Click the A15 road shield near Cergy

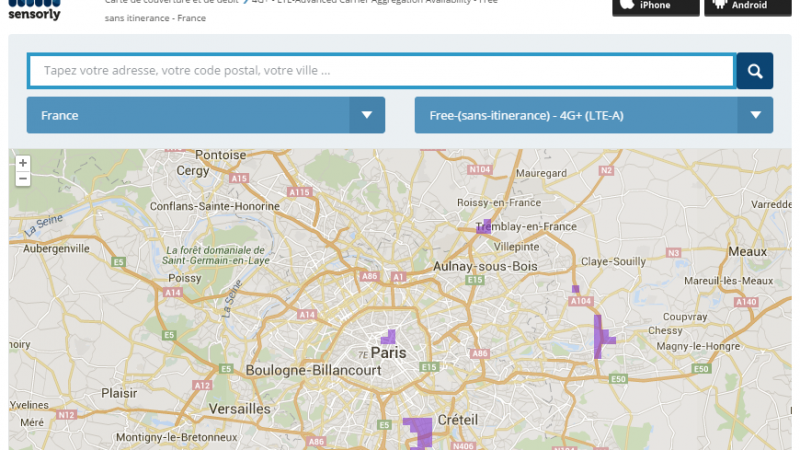click(239, 178)
